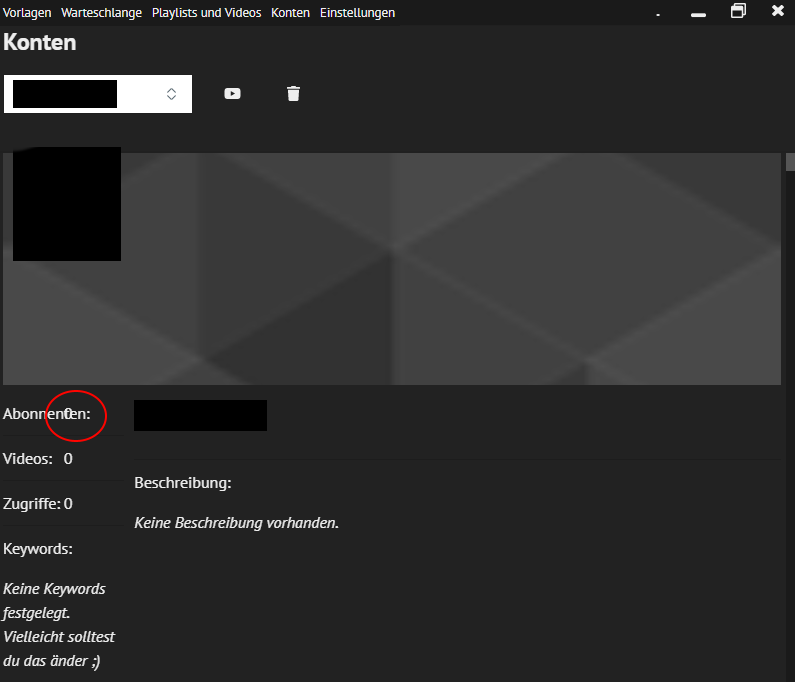Restore down the application window

tap(738, 11)
